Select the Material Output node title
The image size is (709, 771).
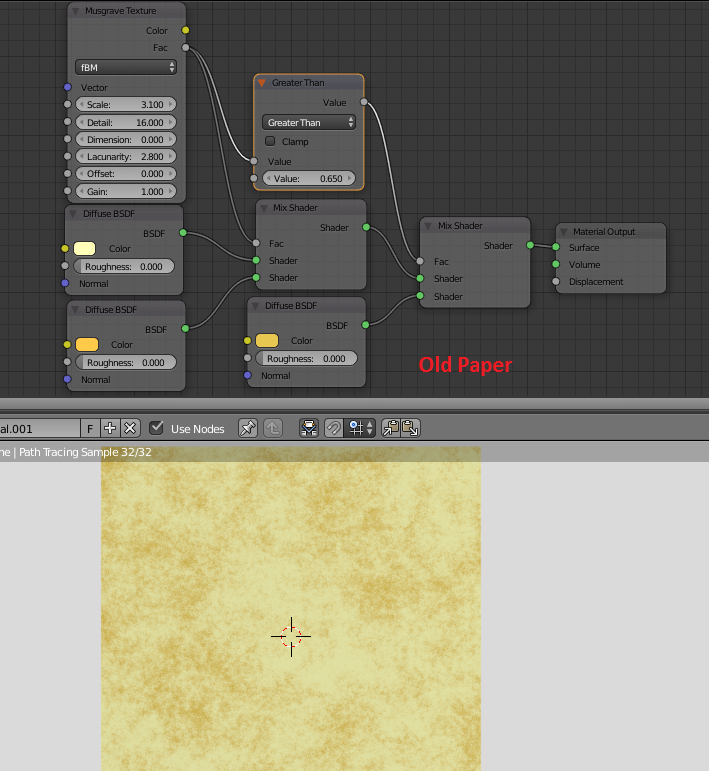coord(604,232)
